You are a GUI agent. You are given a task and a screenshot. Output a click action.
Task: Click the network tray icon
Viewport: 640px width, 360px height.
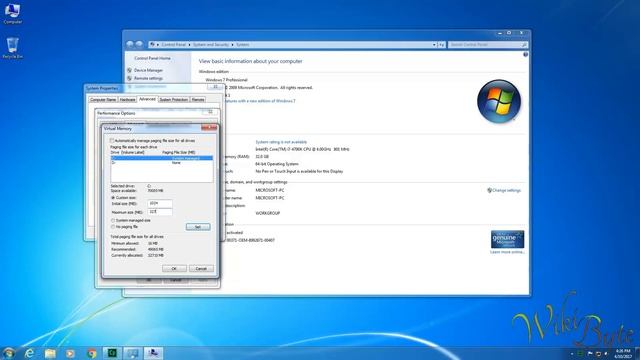tap(598, 353)
